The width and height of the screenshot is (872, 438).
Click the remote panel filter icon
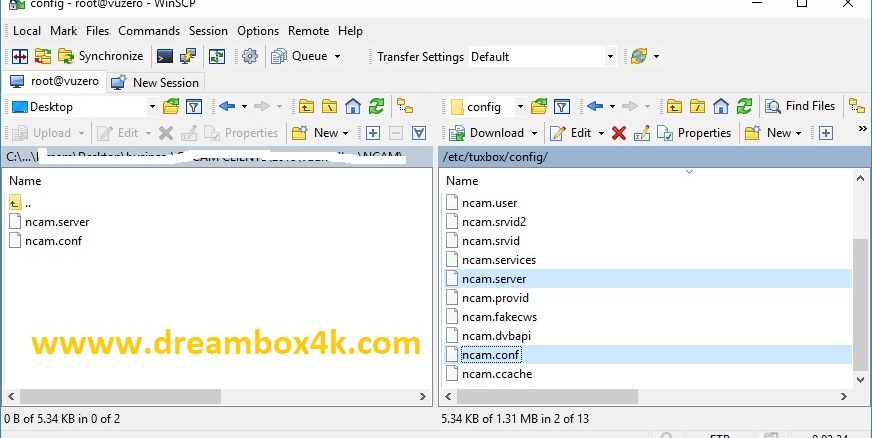[x=562, y=106]
